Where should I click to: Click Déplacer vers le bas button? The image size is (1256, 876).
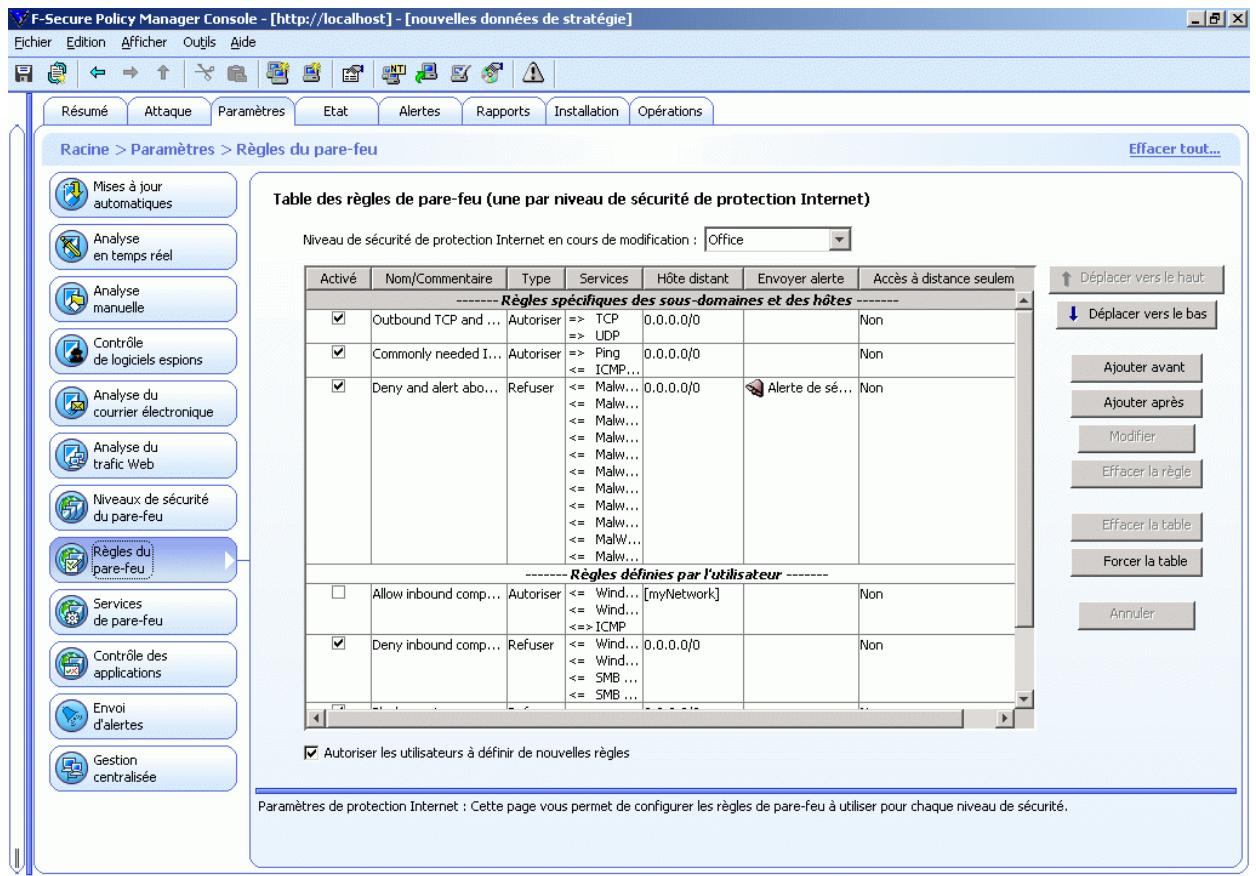1137,314
